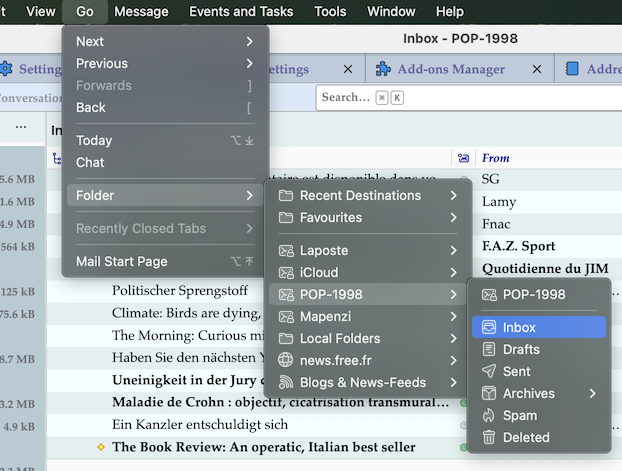Click the Deleted trash icon
The image size is (622, 471).
489,438
